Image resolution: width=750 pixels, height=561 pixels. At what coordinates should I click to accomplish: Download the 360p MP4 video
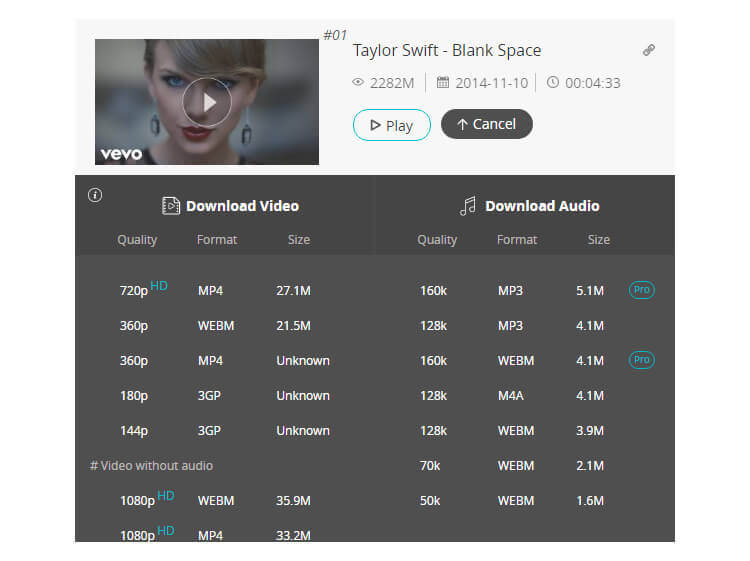[x=225, y=361]
